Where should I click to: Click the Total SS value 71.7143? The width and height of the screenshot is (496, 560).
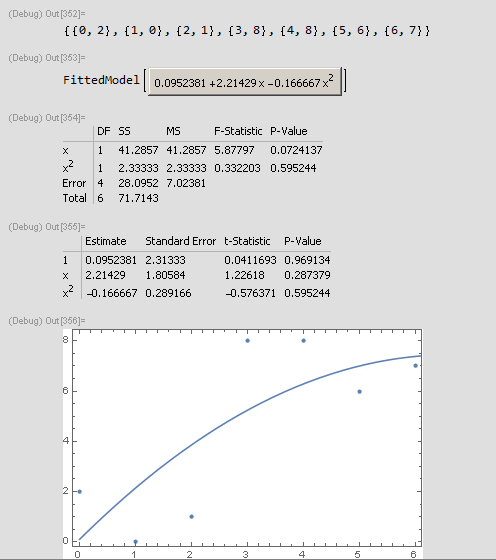point(138,198)
